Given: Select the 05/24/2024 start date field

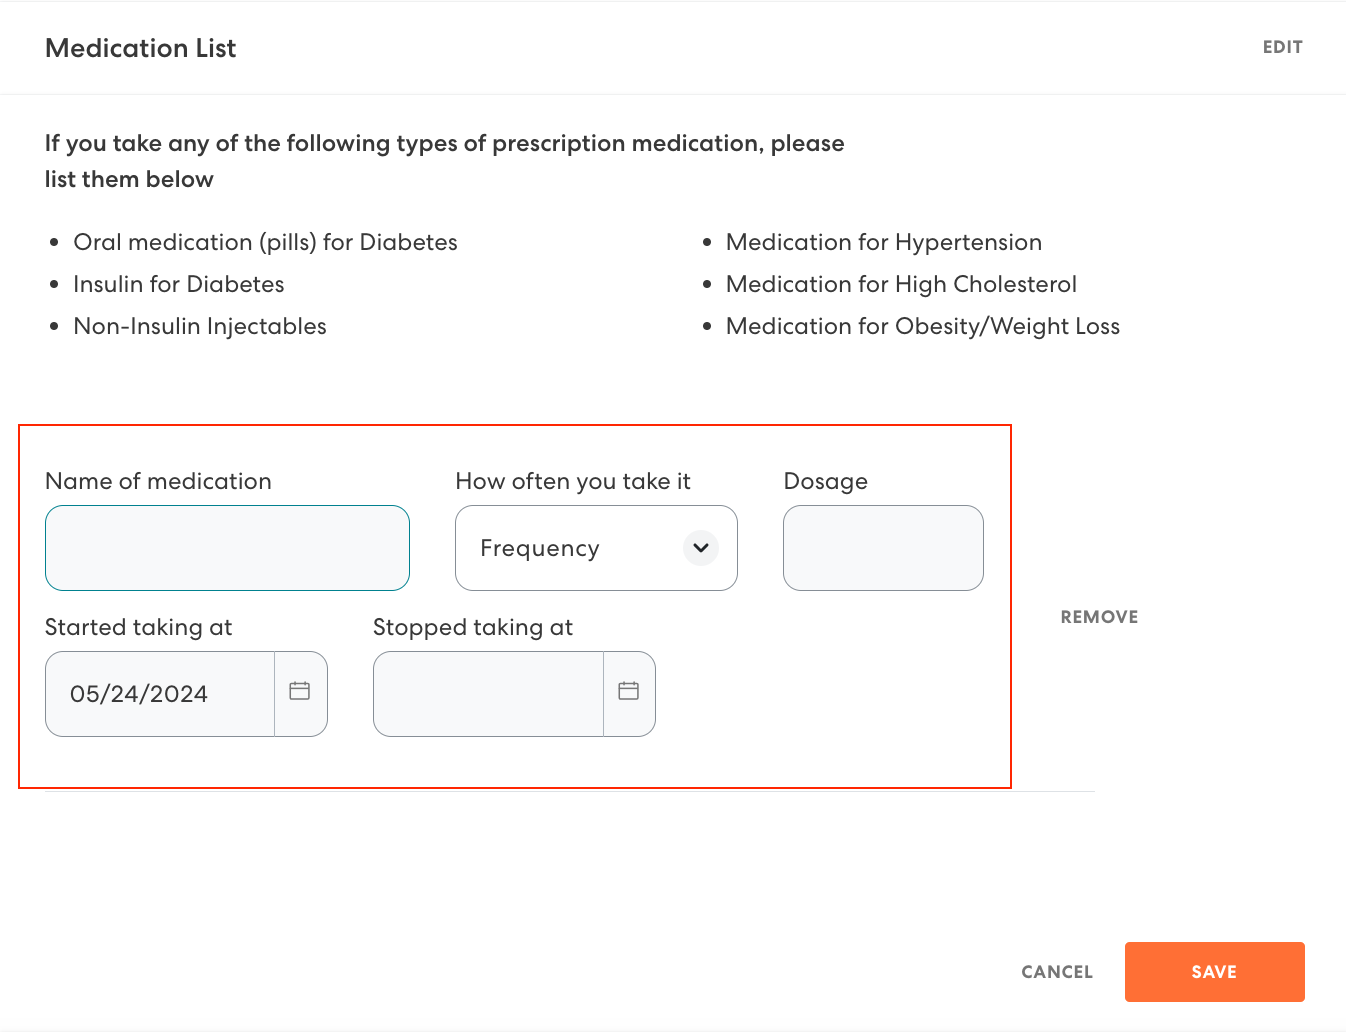Looking at the screenshot, I should click(160, 694).
